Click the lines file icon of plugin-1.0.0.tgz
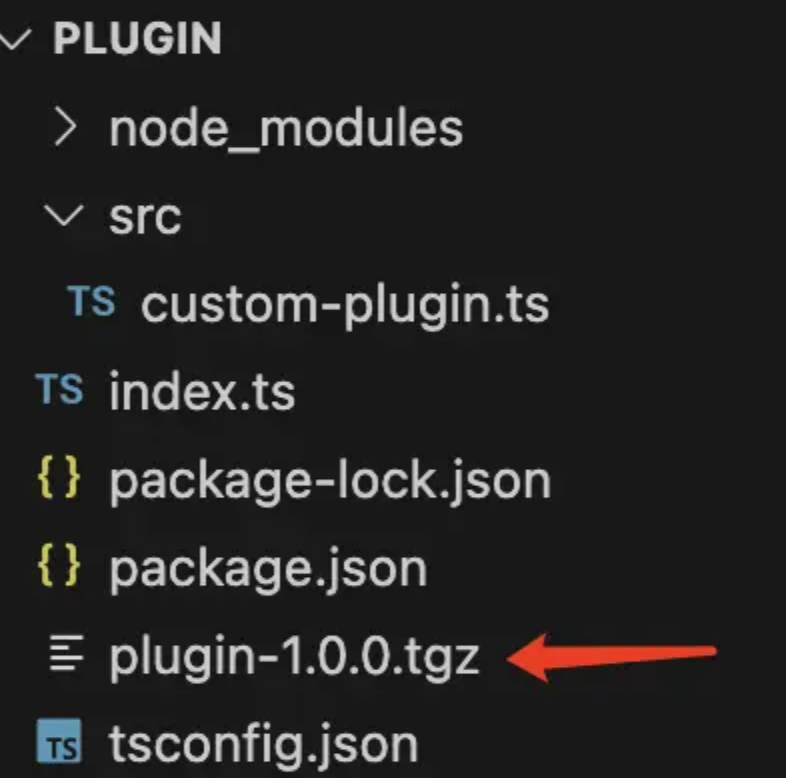786x778 pixels. tap(66, 653)
